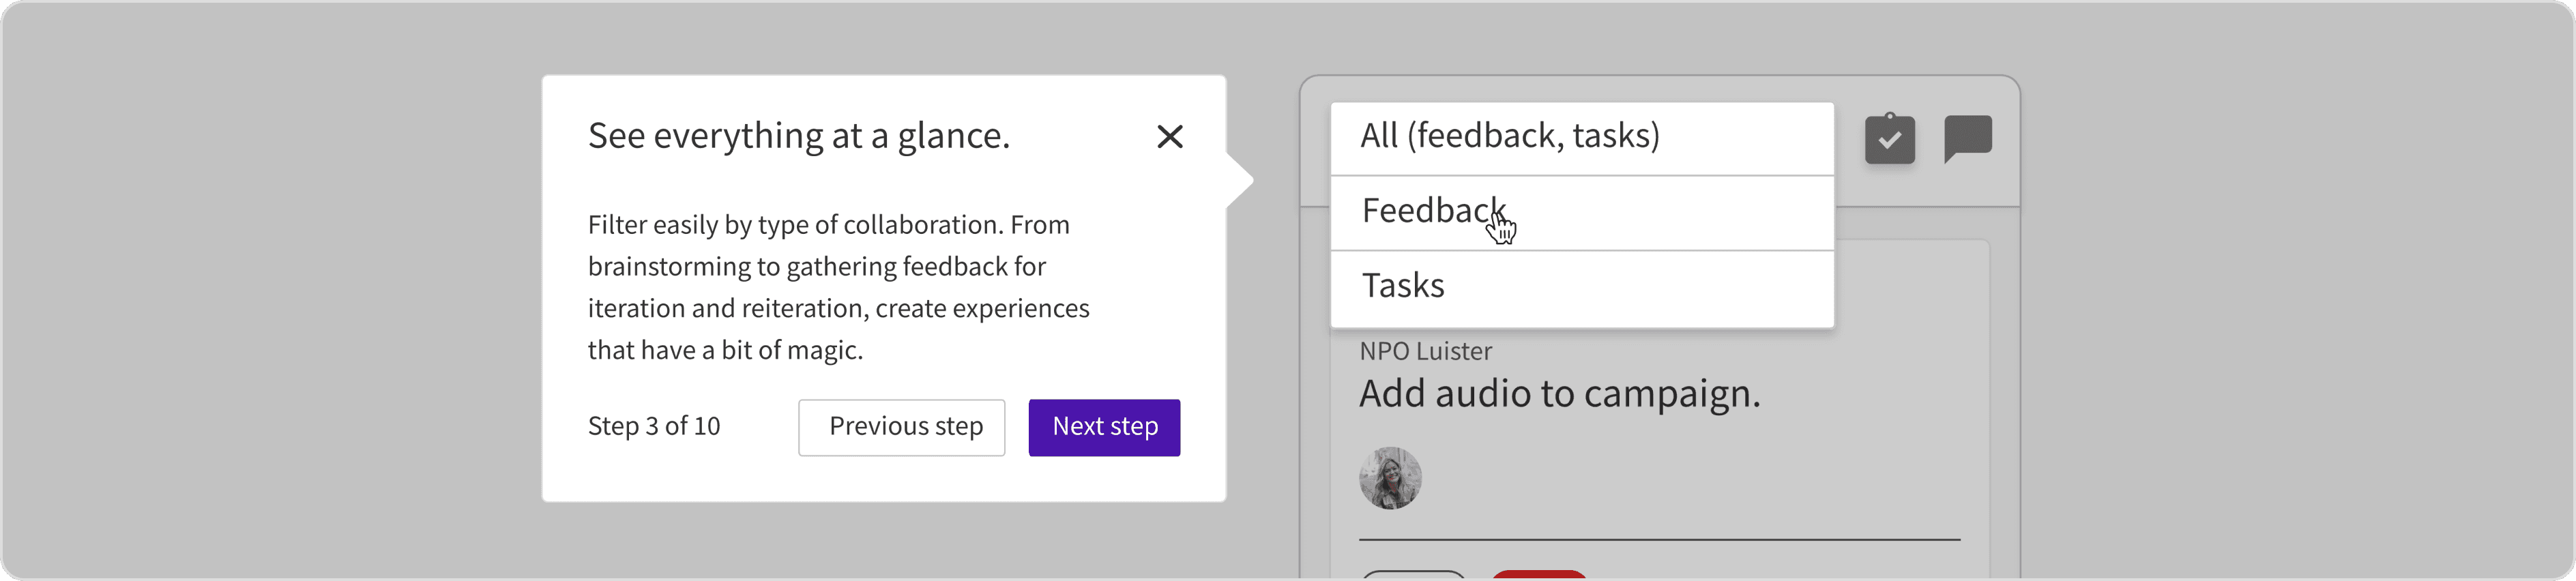The height and width of the screenshot is (581, 2576).
Task: Go back with Previous step button
Action: pos(901,427)
